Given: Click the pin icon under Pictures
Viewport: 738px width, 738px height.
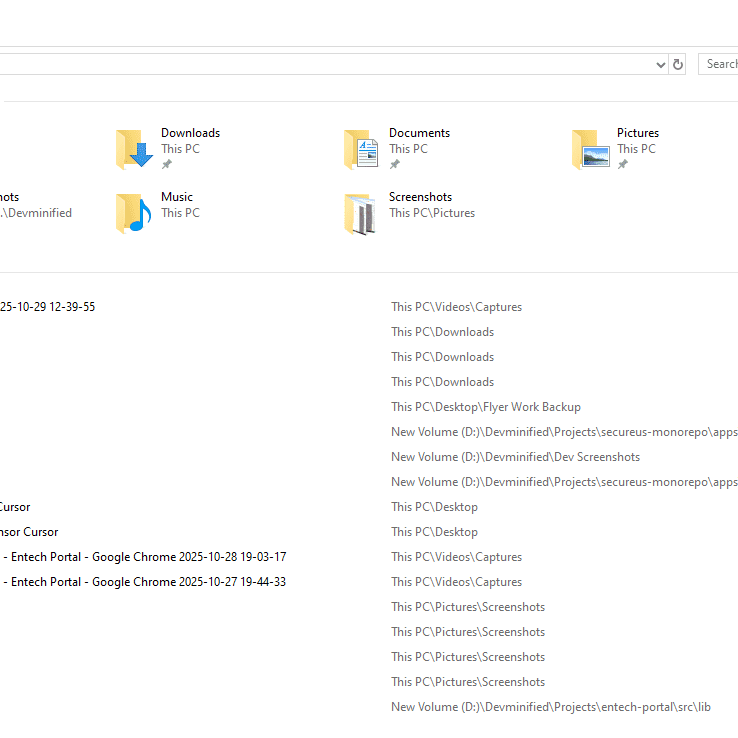Looking at the screenshot, I should (622, 164).
